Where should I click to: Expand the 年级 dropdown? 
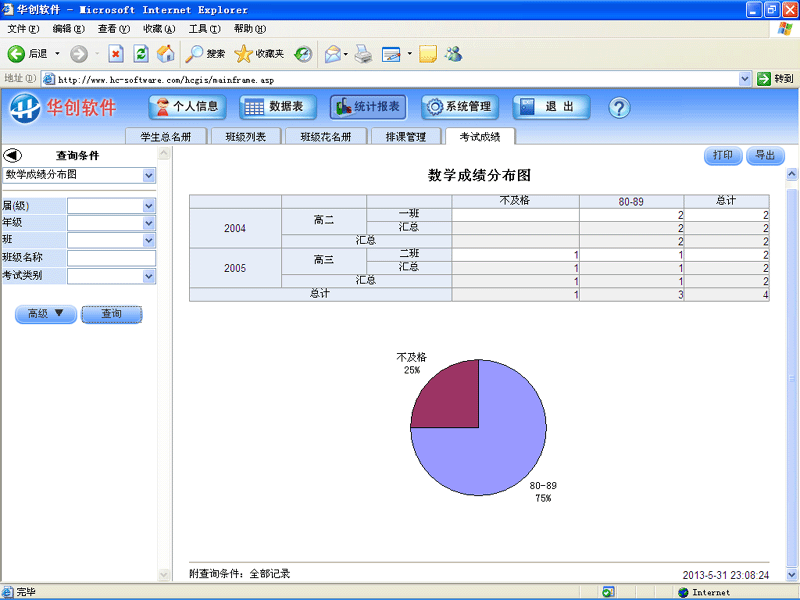pos(149,223)
